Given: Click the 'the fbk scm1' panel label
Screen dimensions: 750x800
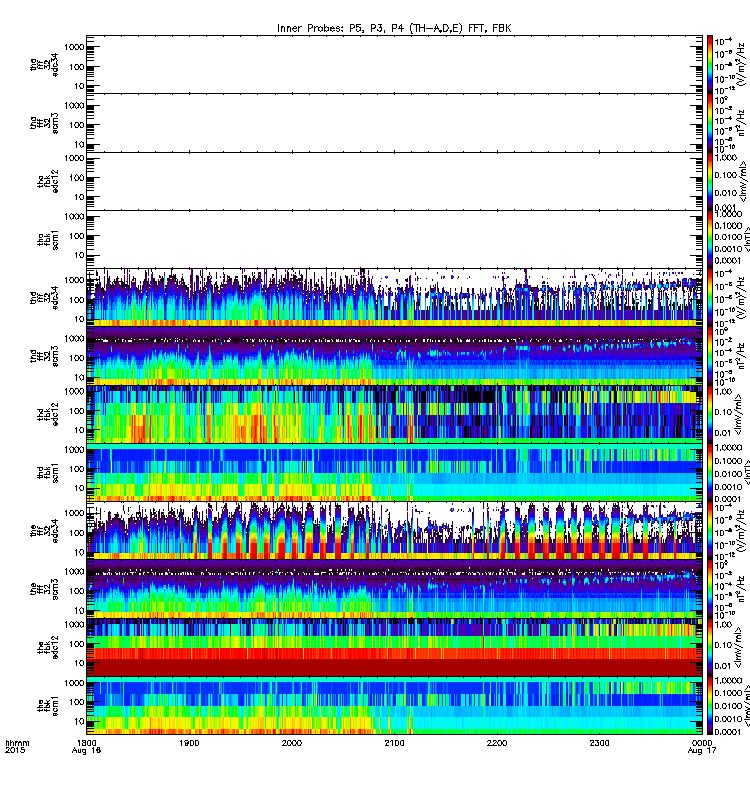Looking at the screenshot, I should pyautogui.click(x=48, y=706).
